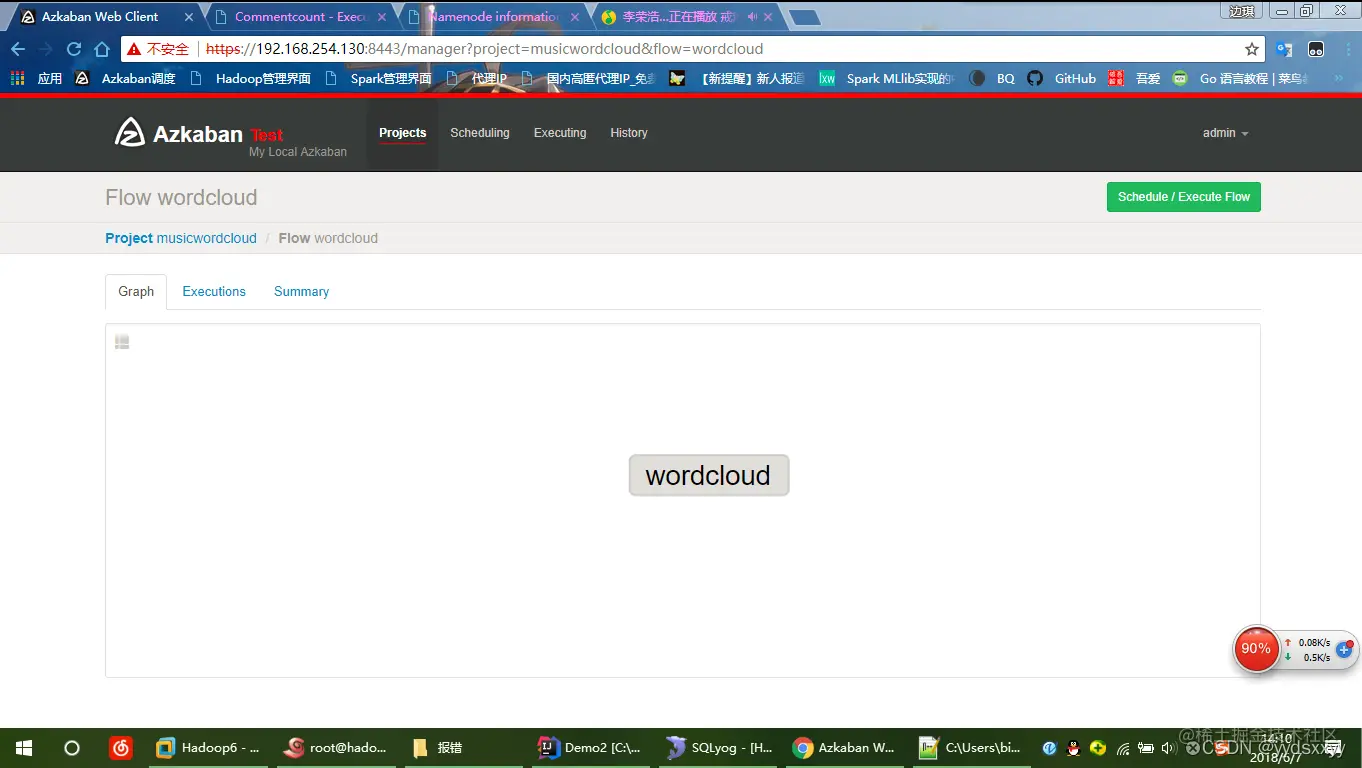The image size is (1362, 768).
Task: Open the BQ bookmark
Action: (x=992, y=78)
